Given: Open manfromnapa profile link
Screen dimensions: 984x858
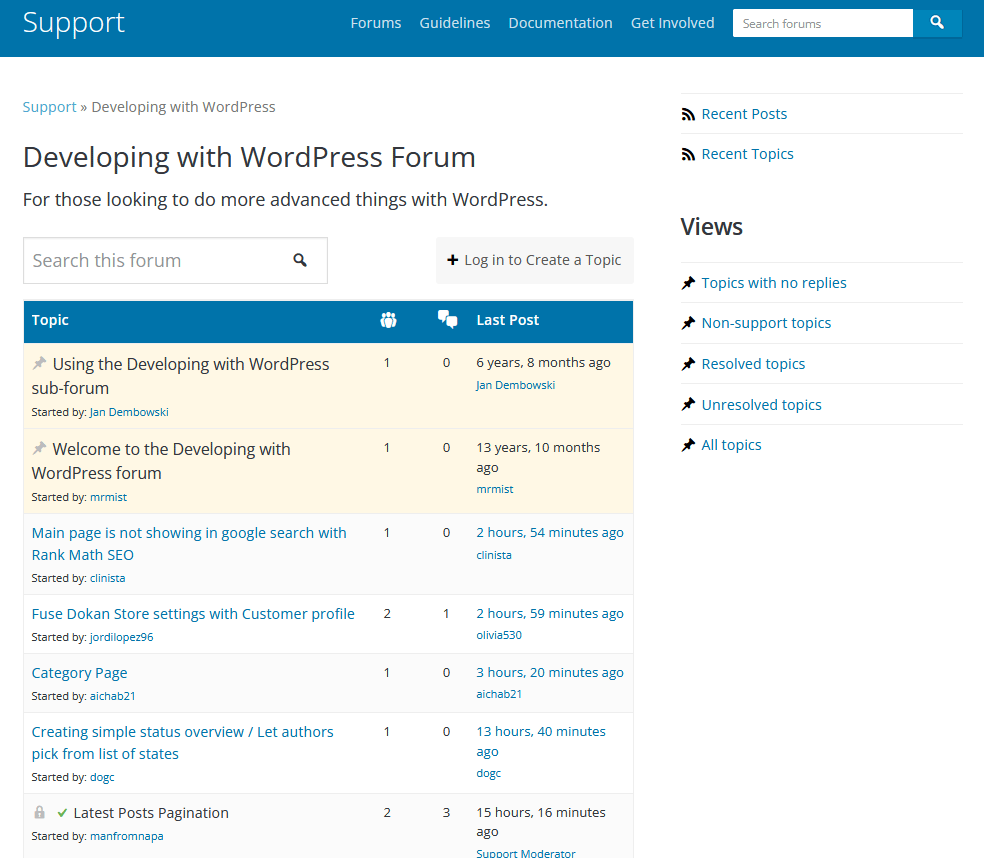Looking at the screenshot, I should [x=126, y=836].
